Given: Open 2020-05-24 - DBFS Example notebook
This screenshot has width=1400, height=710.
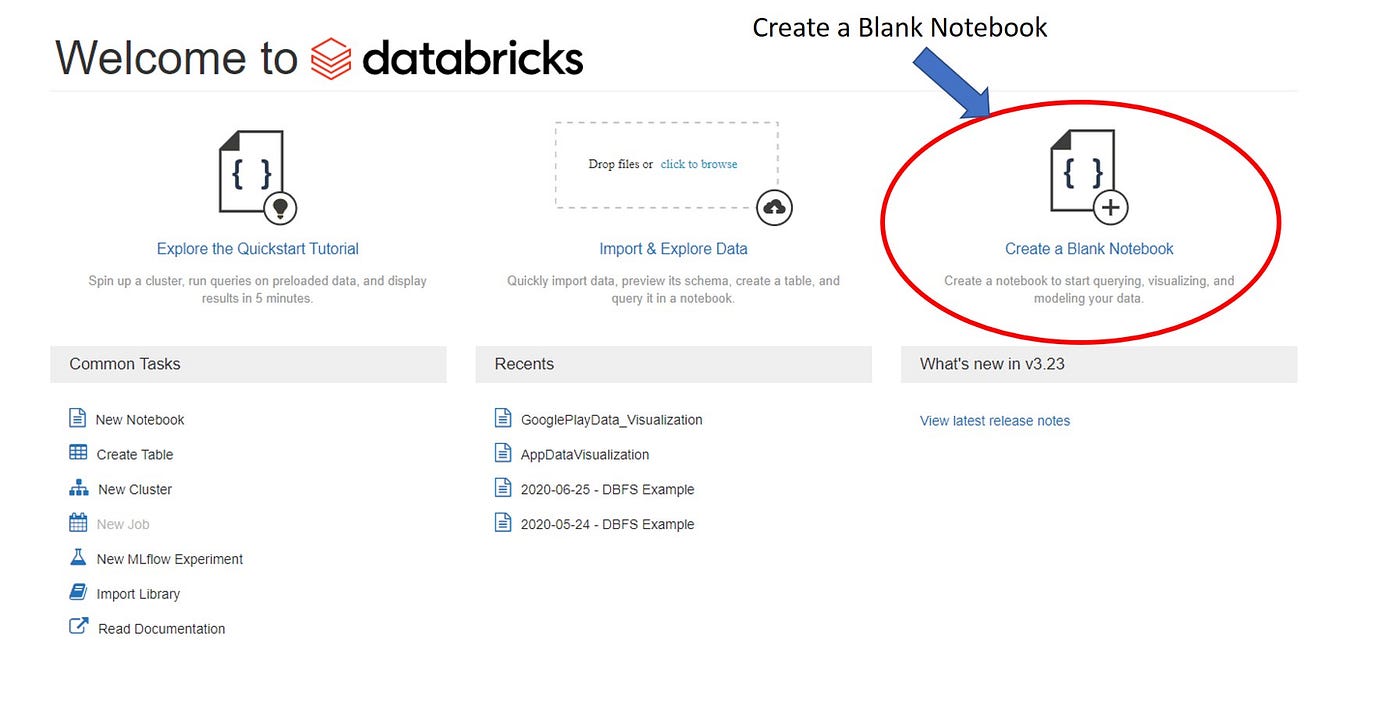Looking at the screenshot, I should pyautogui.click(x=608, y=524).
